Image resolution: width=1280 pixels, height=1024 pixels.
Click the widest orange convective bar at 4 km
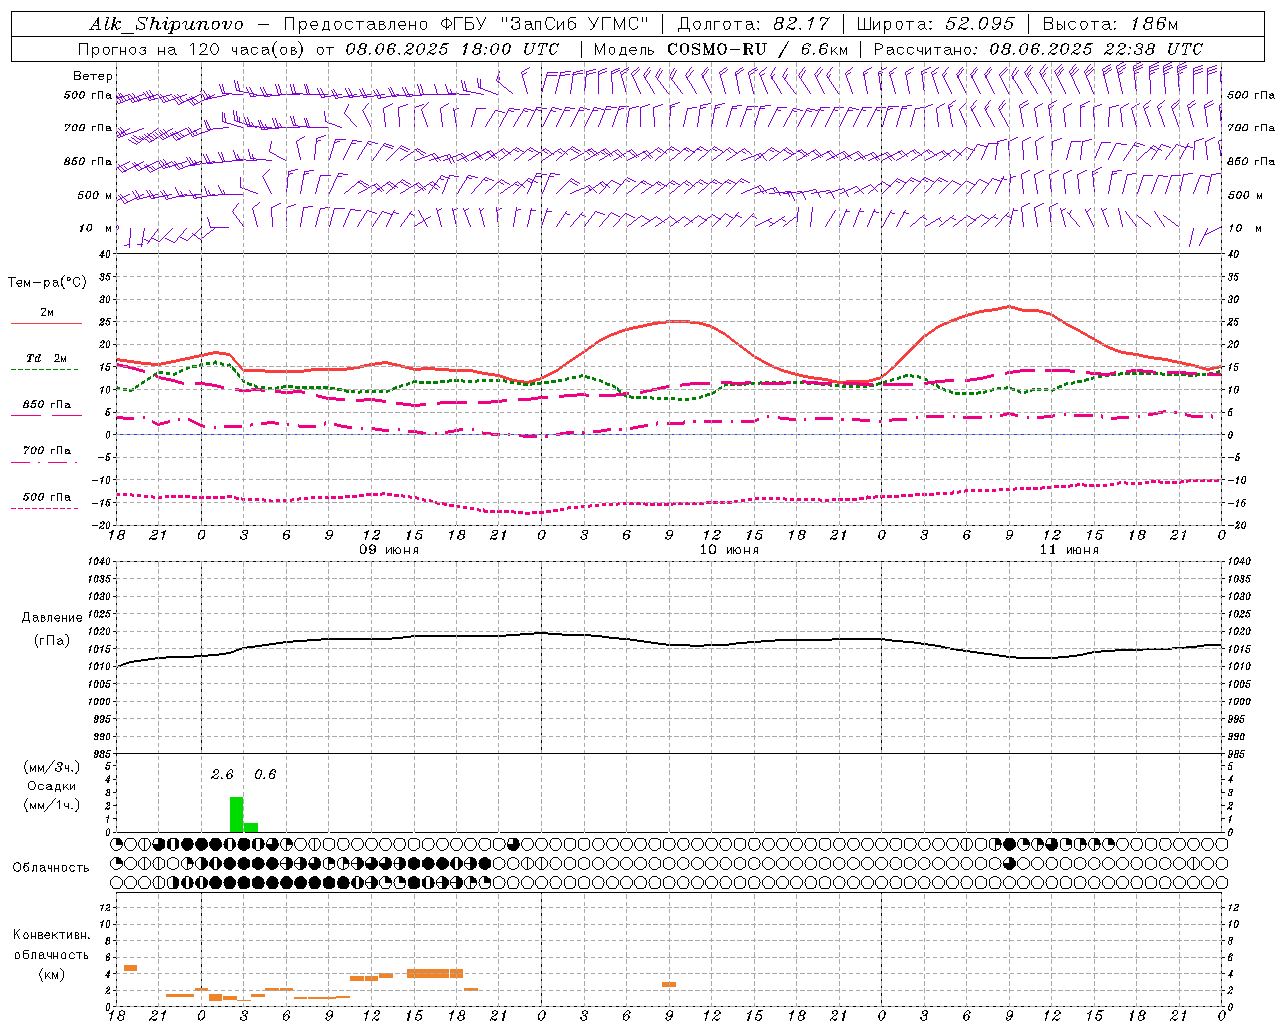coord(435,973)
